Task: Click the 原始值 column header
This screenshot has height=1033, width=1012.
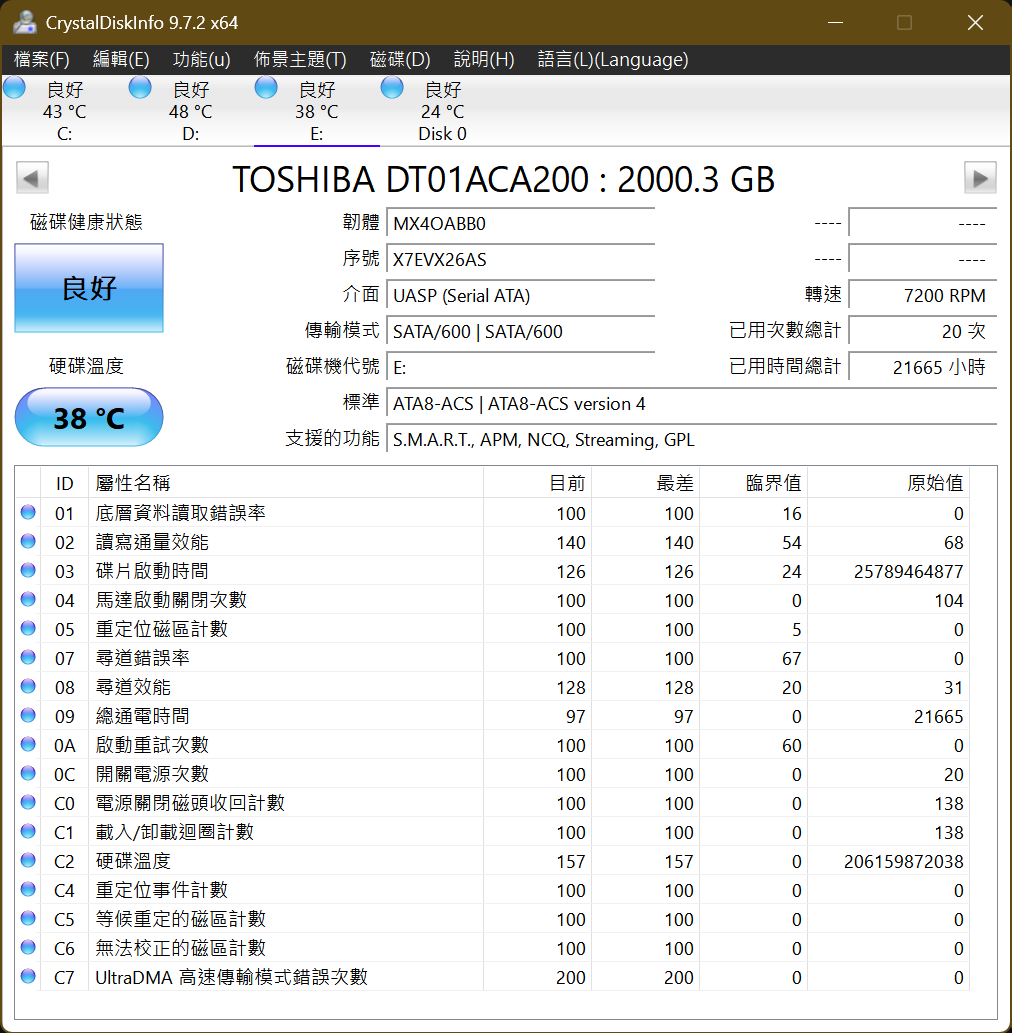Action: [x=889, y=483]
